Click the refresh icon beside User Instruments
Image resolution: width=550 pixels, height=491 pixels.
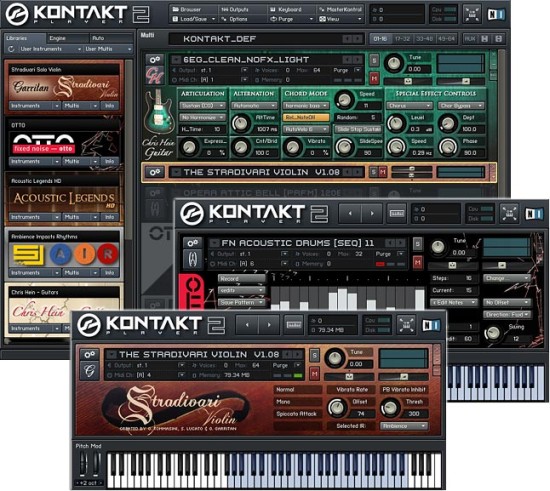click(x=11, y=49)
